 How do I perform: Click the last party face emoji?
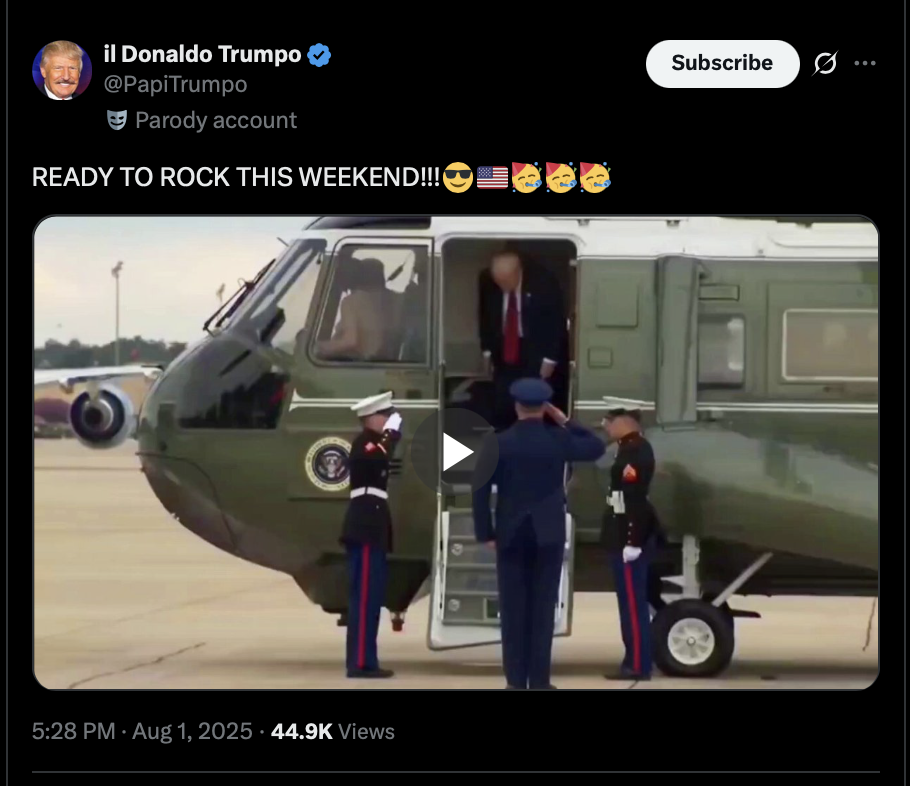tap(595, 177)
